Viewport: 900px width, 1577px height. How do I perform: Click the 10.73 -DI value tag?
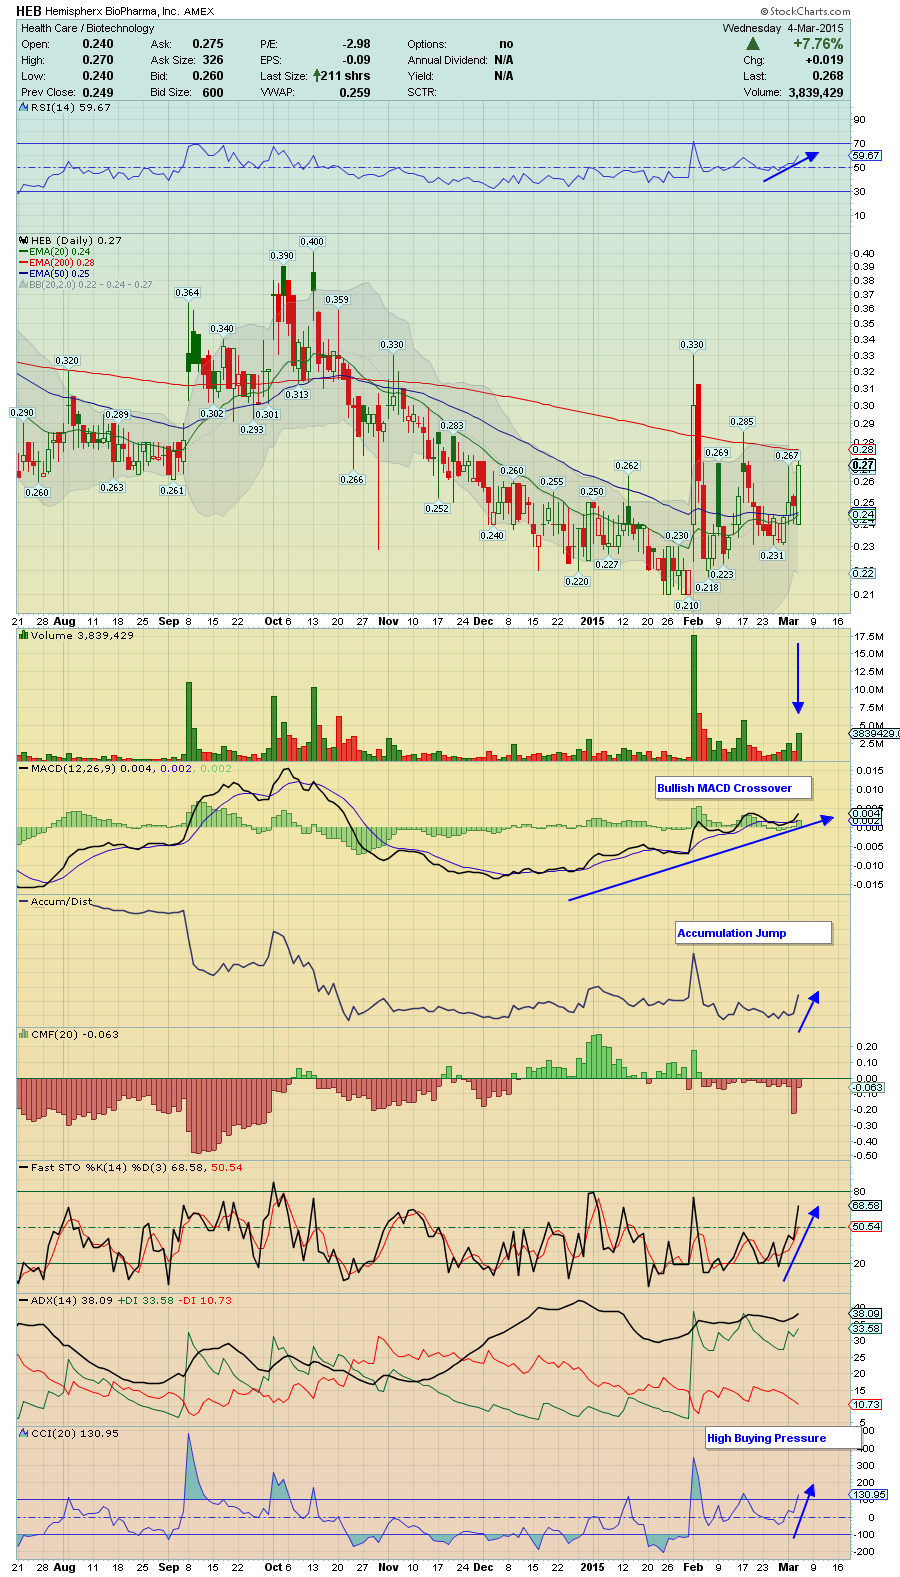866,1405
